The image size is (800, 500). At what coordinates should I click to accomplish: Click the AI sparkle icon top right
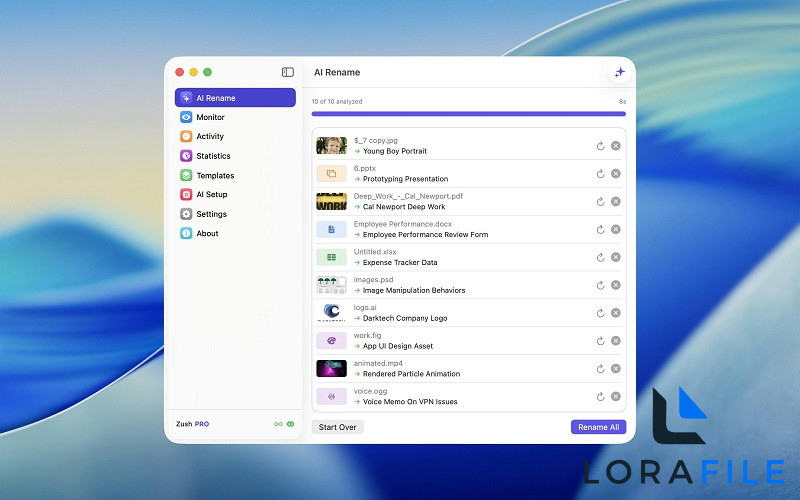[x=620, y=72]
